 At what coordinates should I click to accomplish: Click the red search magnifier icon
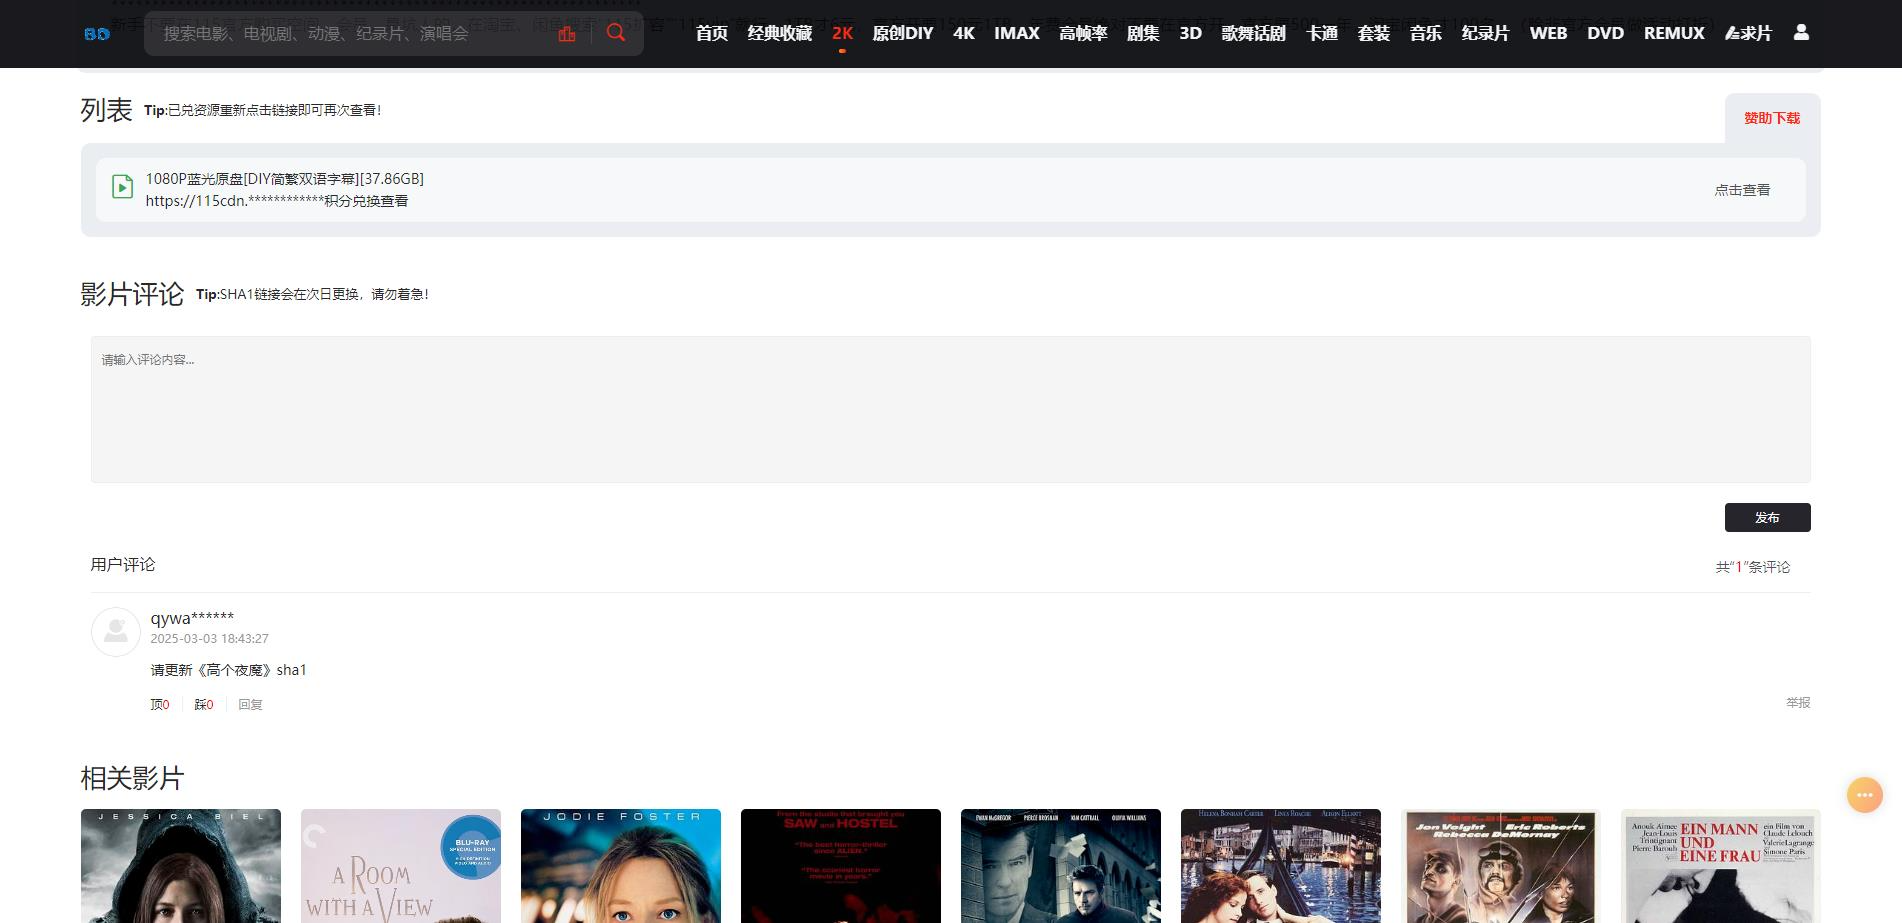pos(616,33)
